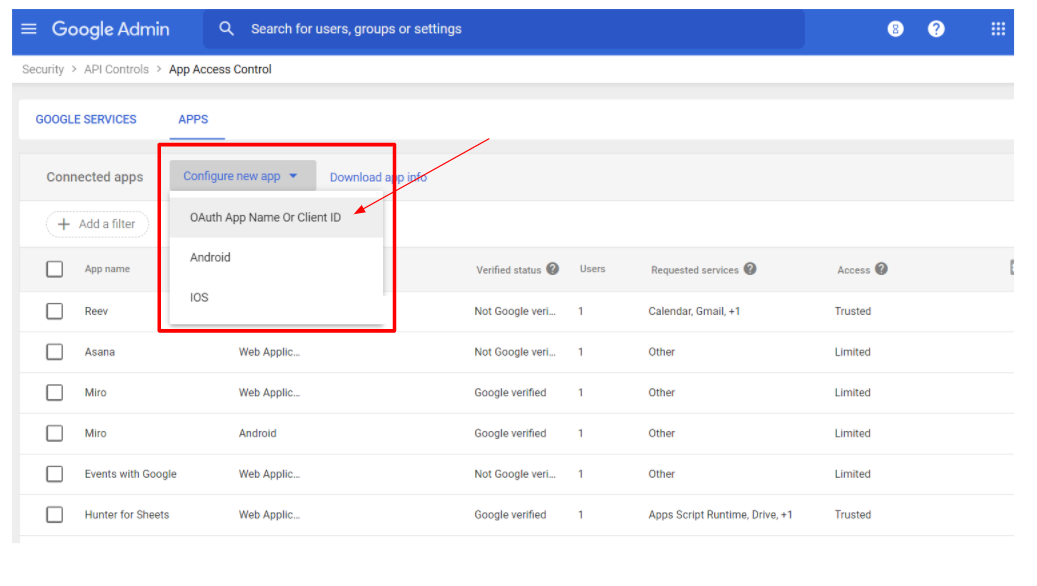The height and width of the screenshot is (586, 1037).
Task: Click Limited access in Asana row
Action: pyautogui.click(x=852, y=352)
